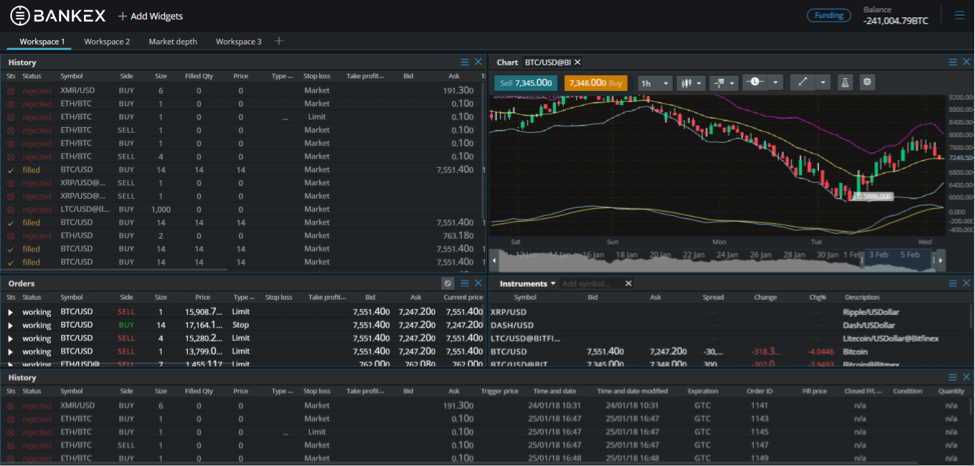This screenshot has height=466, width=975.
Task: Click the 7,348.00 Buy button
Action: coord(596,83)
